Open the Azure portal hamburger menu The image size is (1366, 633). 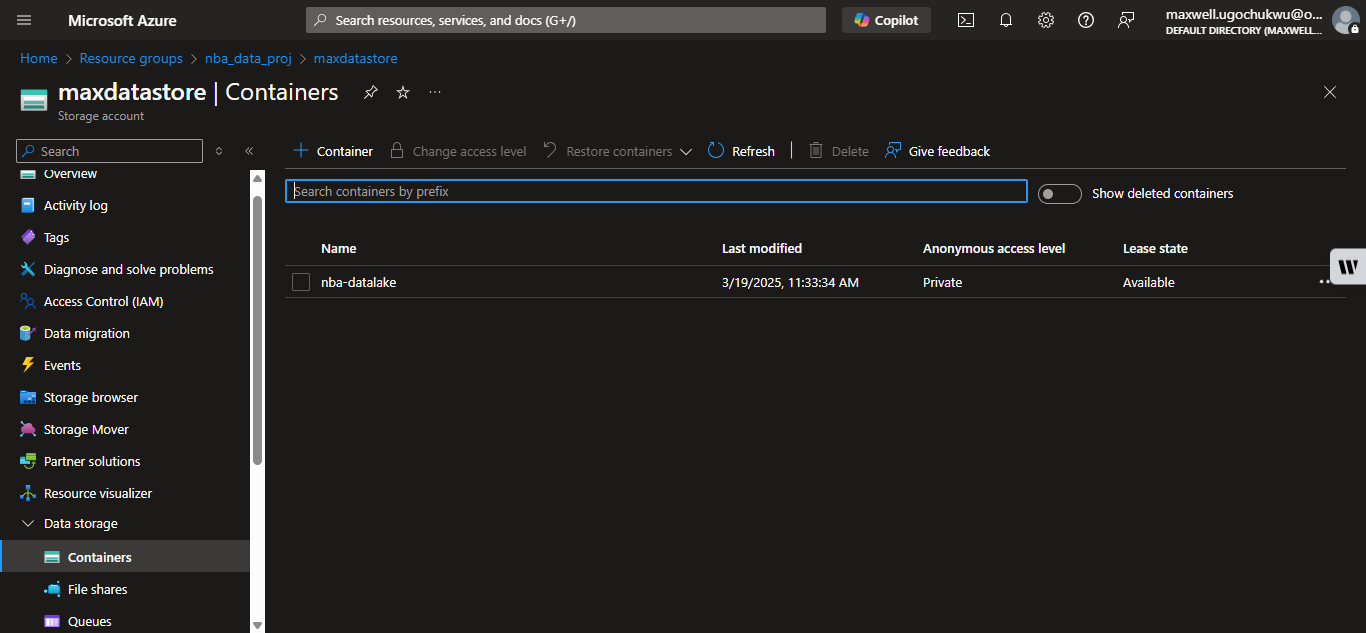[x=25, y=20]
